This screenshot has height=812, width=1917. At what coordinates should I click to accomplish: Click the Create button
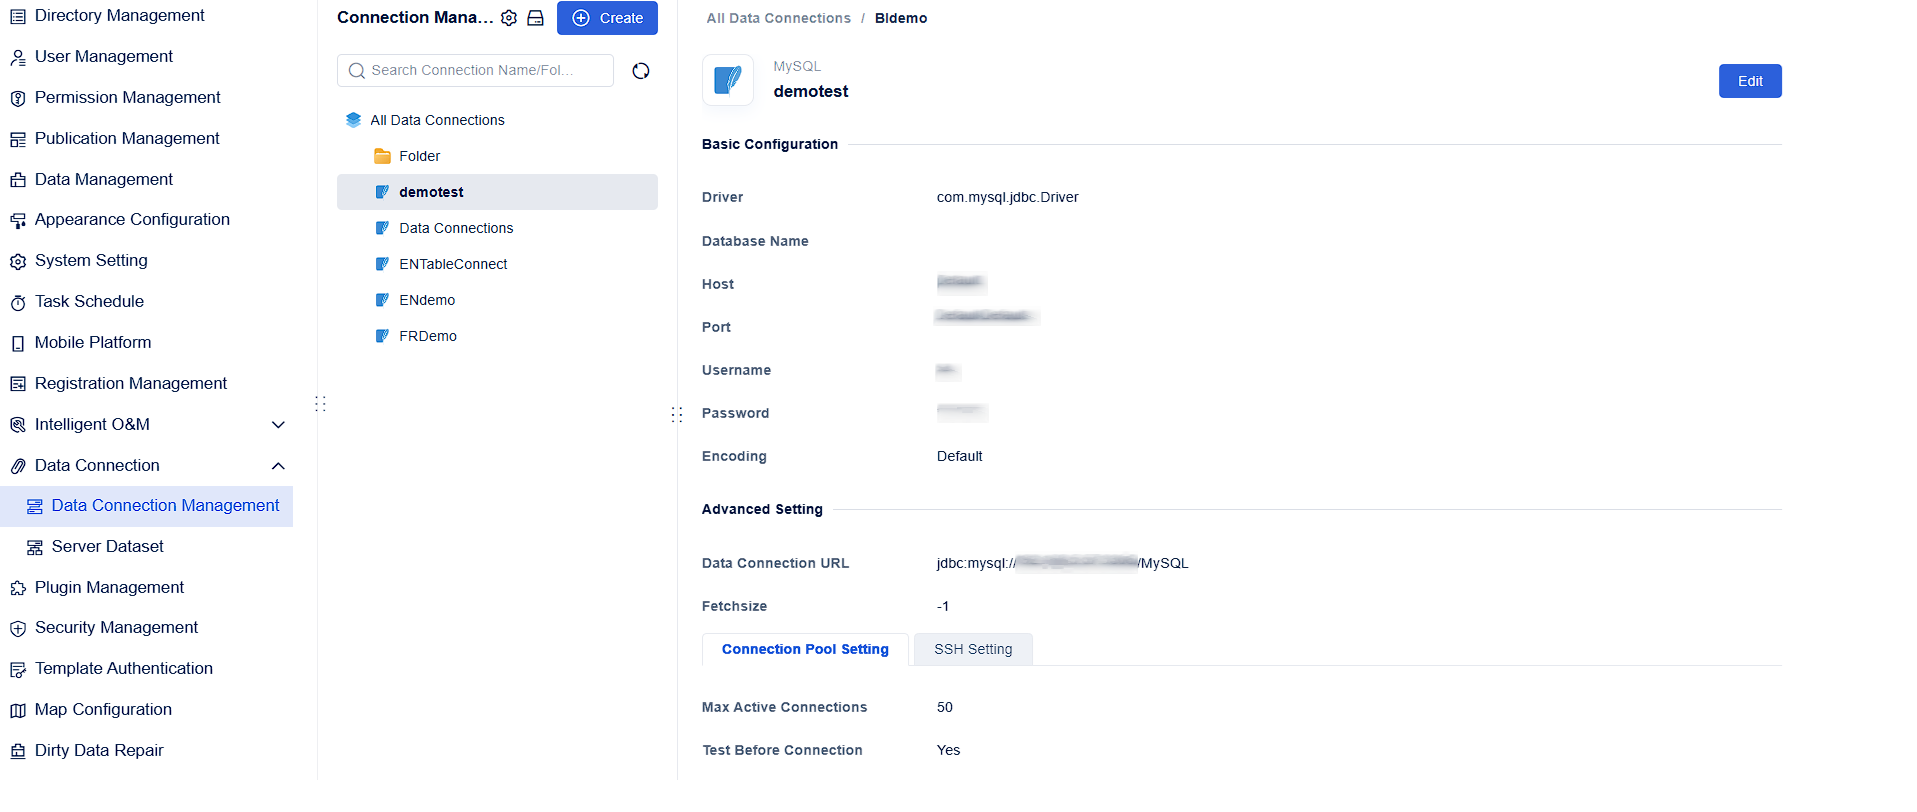(607, 18)
